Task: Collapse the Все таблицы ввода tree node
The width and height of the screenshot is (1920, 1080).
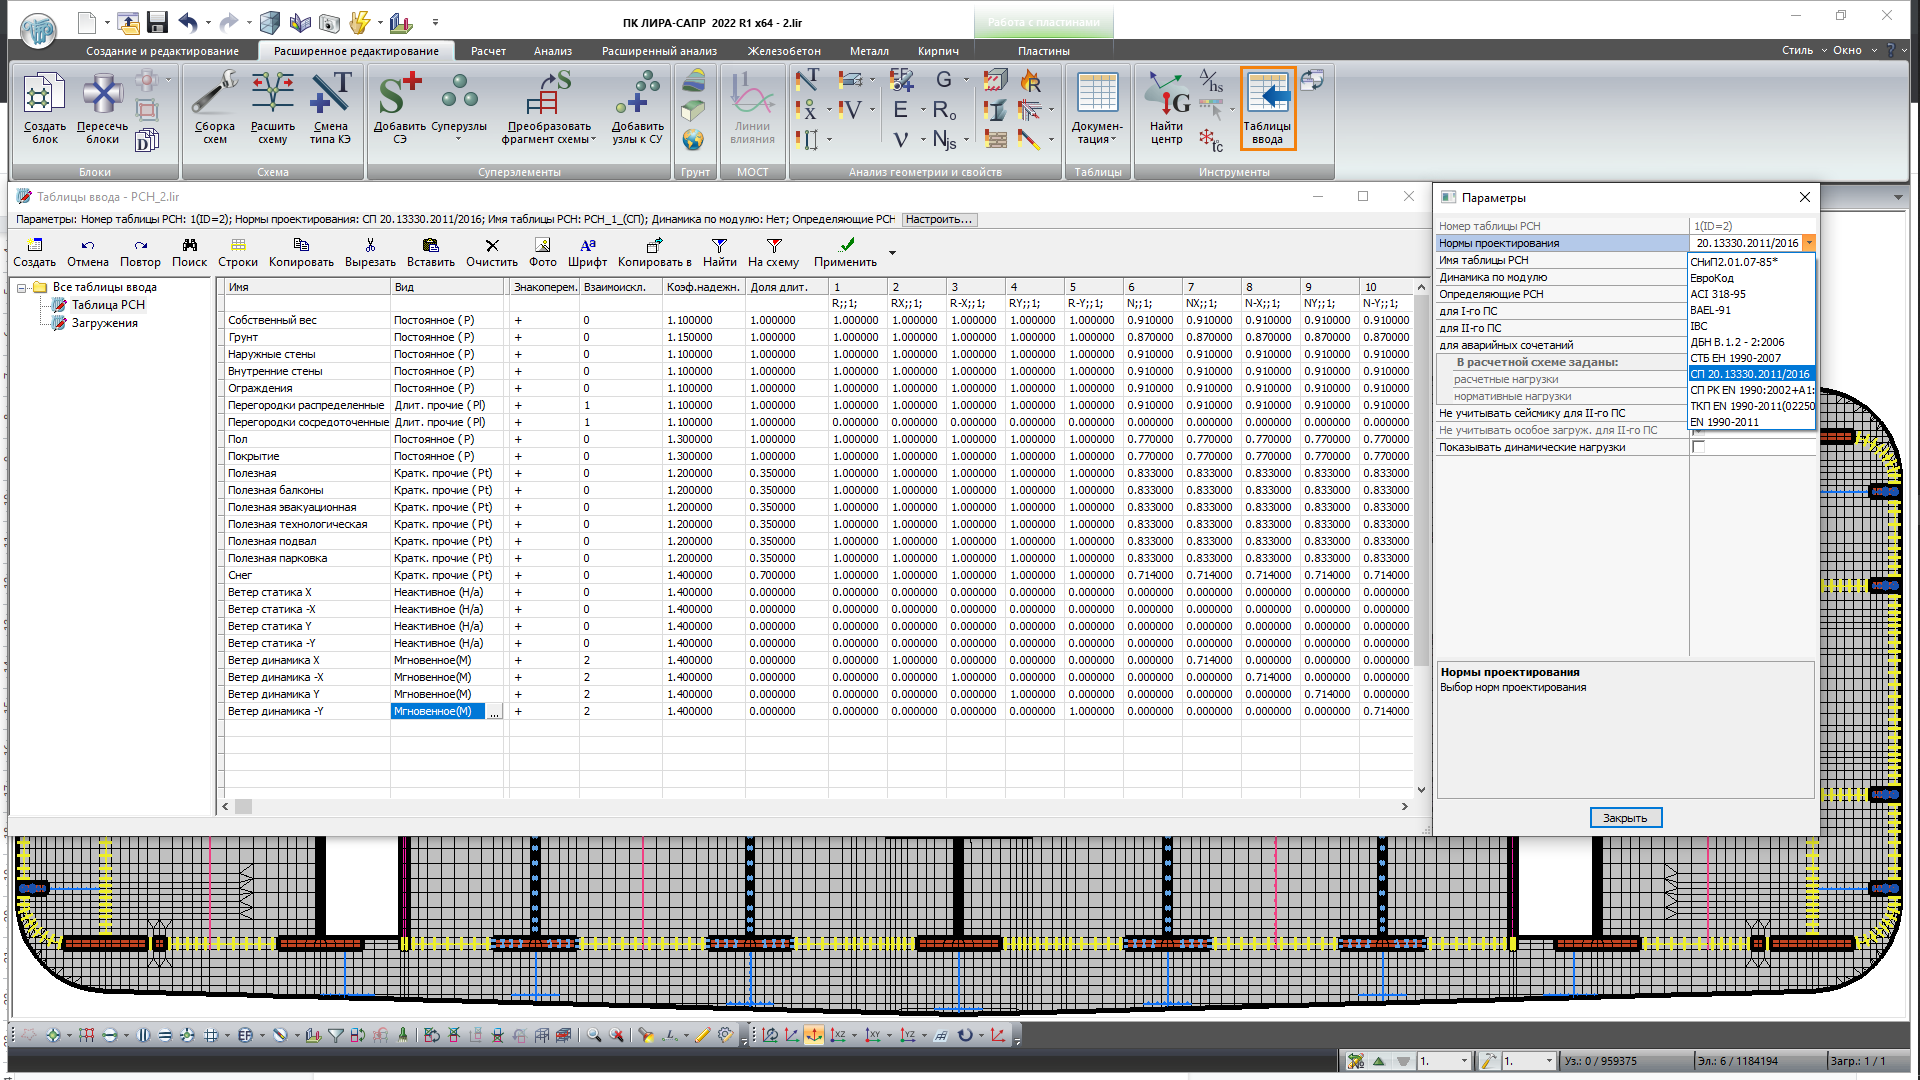Action: point(22,288)
